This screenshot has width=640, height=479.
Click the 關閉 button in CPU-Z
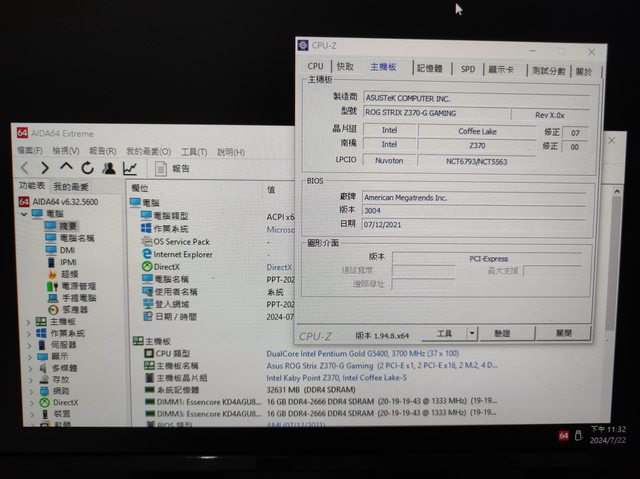pos(564,333)
